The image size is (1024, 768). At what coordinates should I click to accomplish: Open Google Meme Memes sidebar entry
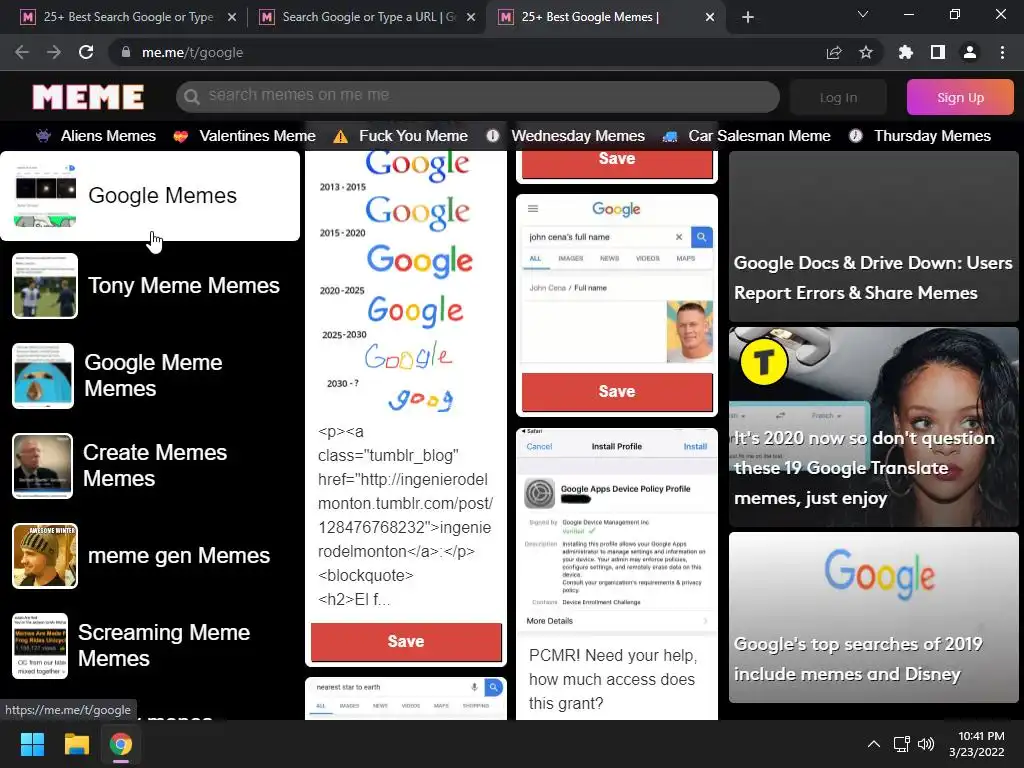coord(150,376)
